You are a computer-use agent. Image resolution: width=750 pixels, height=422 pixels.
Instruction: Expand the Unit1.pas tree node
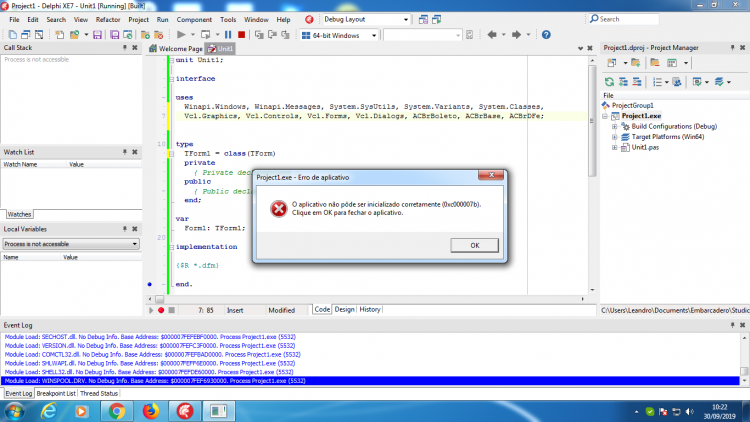click(615, 147)
